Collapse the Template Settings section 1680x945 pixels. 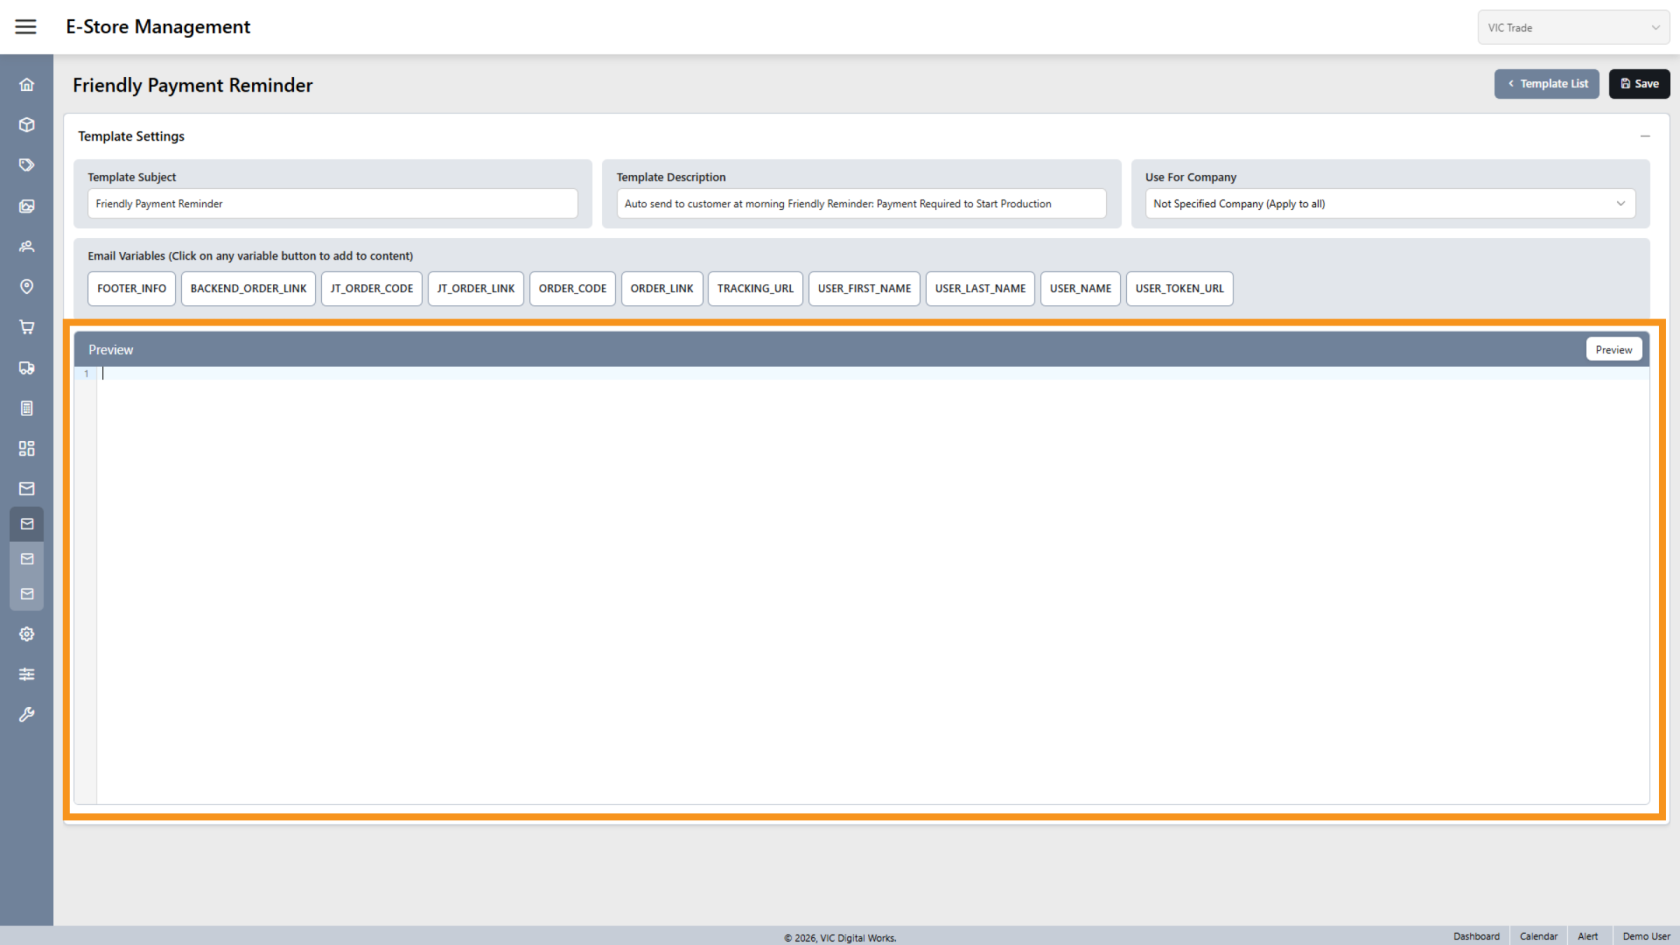pyautogui.click(x=1646, y=136)
